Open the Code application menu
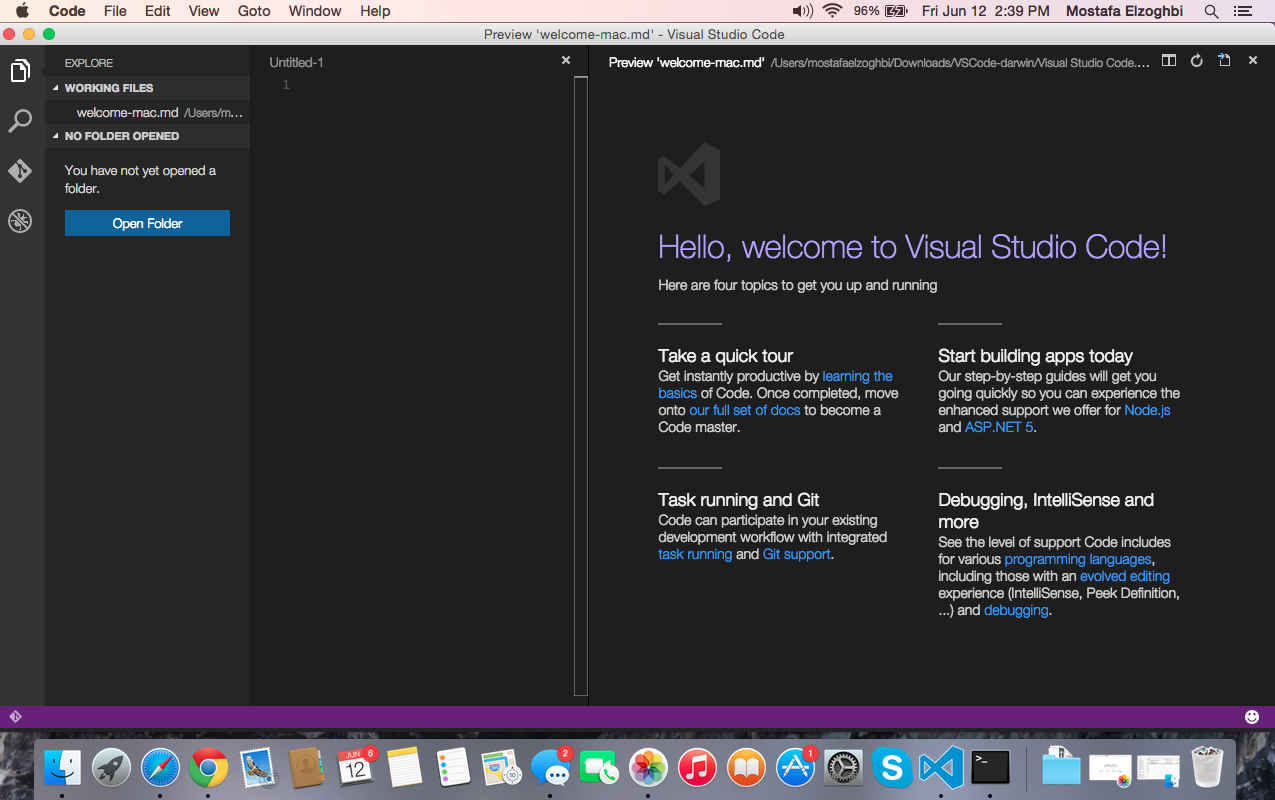This screenshot has height=800, width=1275. point(67,11)
